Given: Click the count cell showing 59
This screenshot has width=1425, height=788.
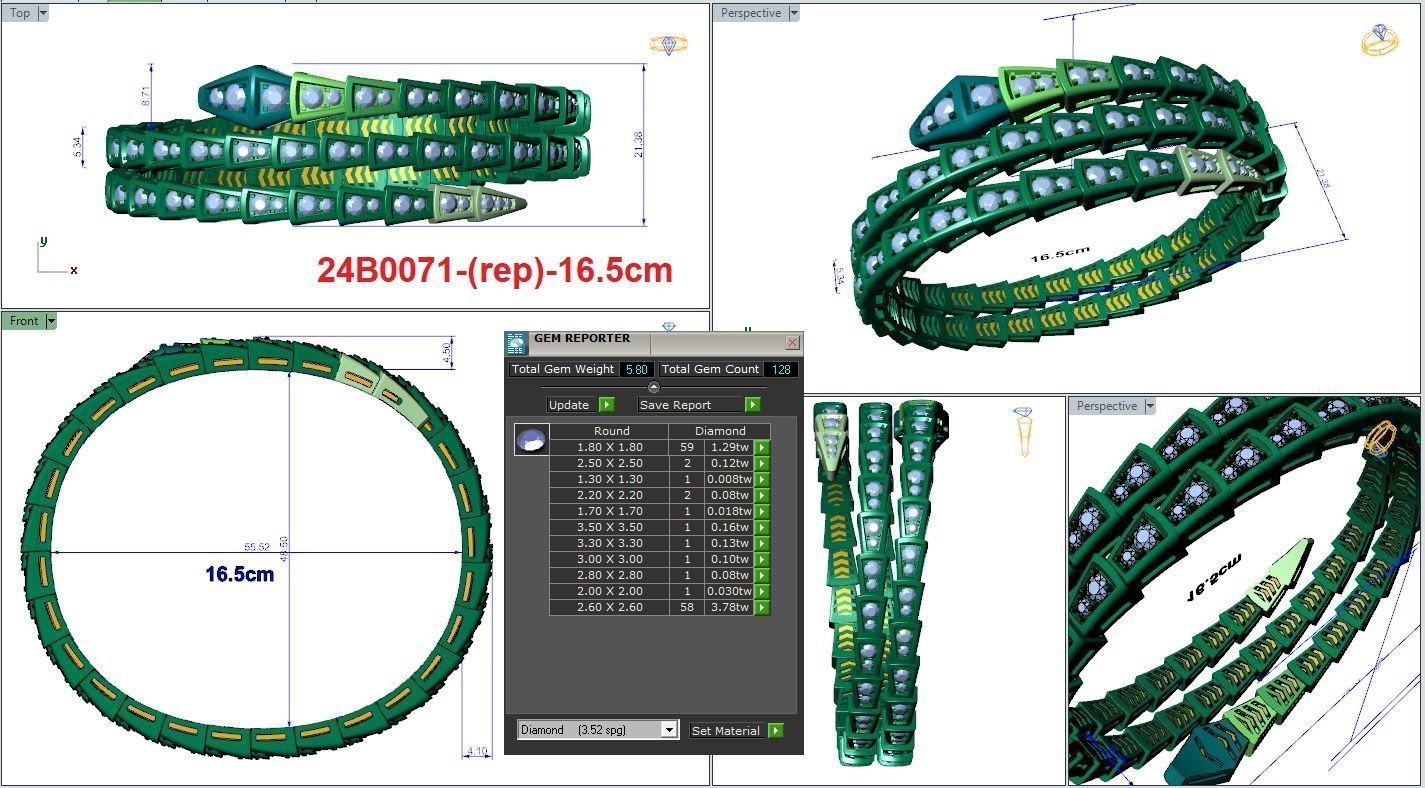Looking at the screenshot, I should [x=687, y=447].
